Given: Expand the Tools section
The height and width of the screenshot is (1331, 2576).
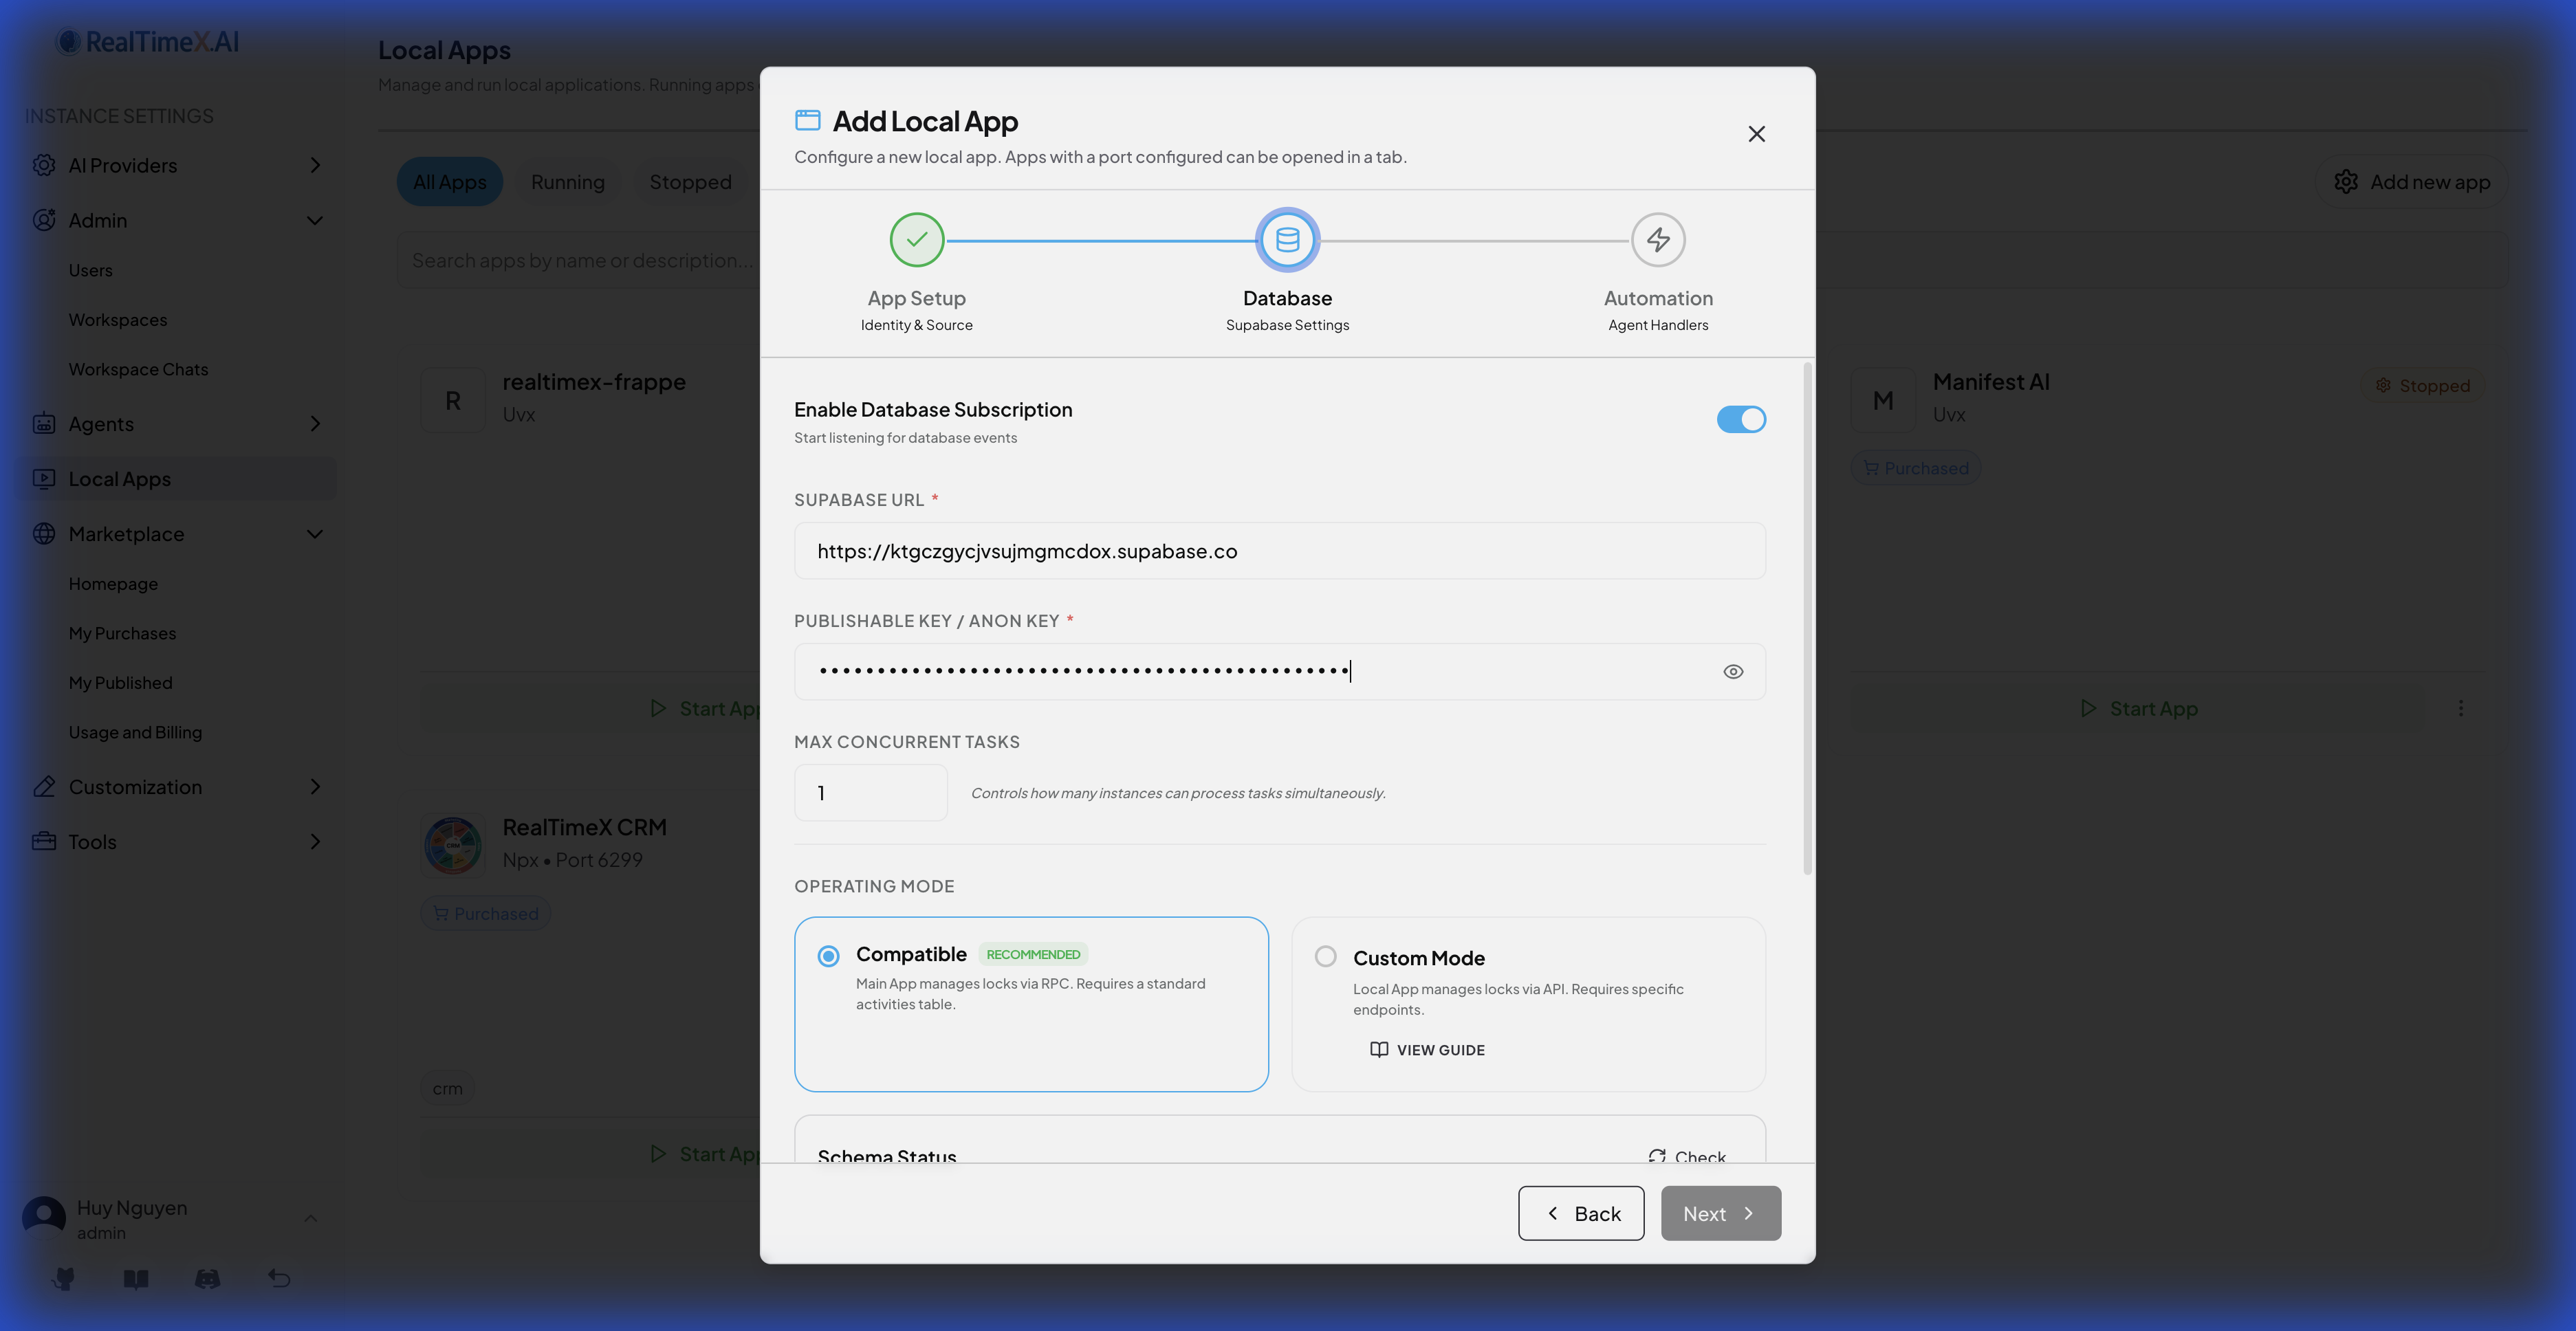Looking at the screenshot, I should pos(314,841).
